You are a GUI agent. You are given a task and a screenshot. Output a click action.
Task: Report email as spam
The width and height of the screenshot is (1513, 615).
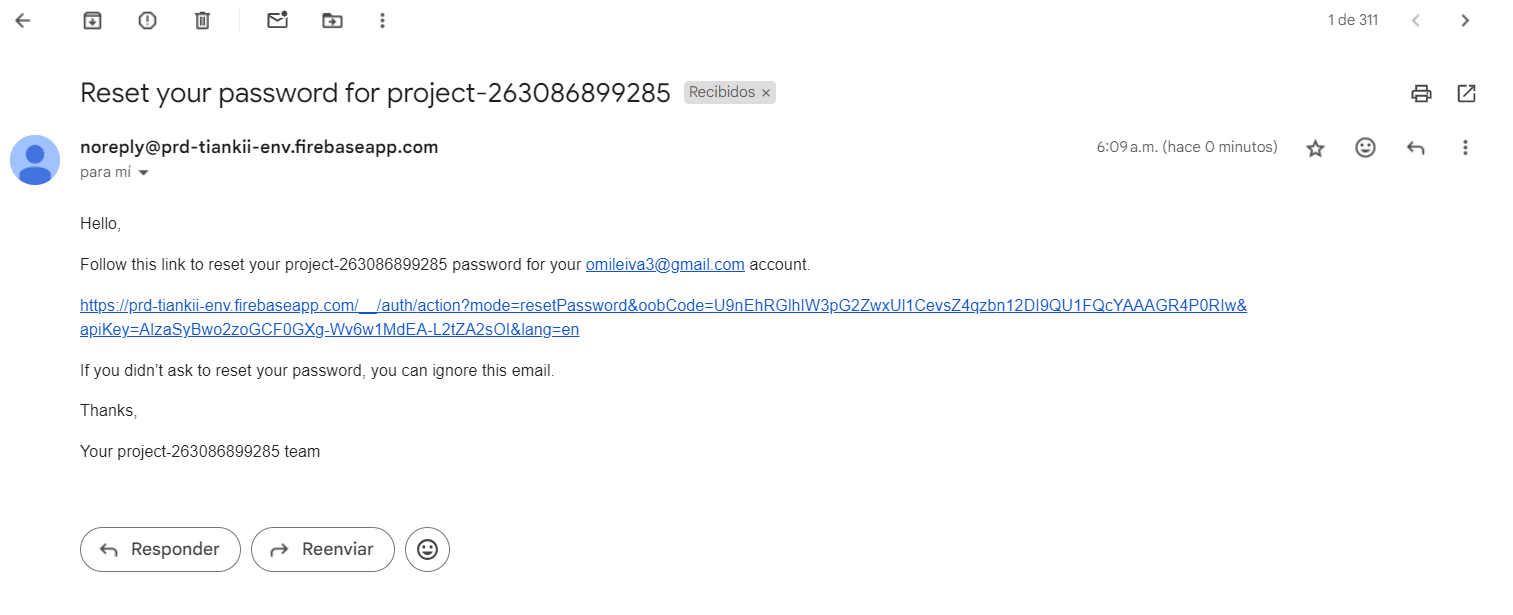coord(147,20)
